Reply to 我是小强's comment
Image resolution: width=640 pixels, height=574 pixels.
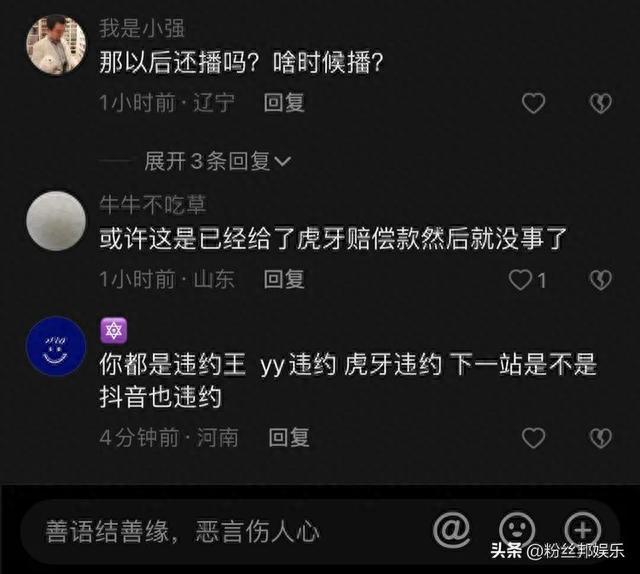tap(284, 102)
